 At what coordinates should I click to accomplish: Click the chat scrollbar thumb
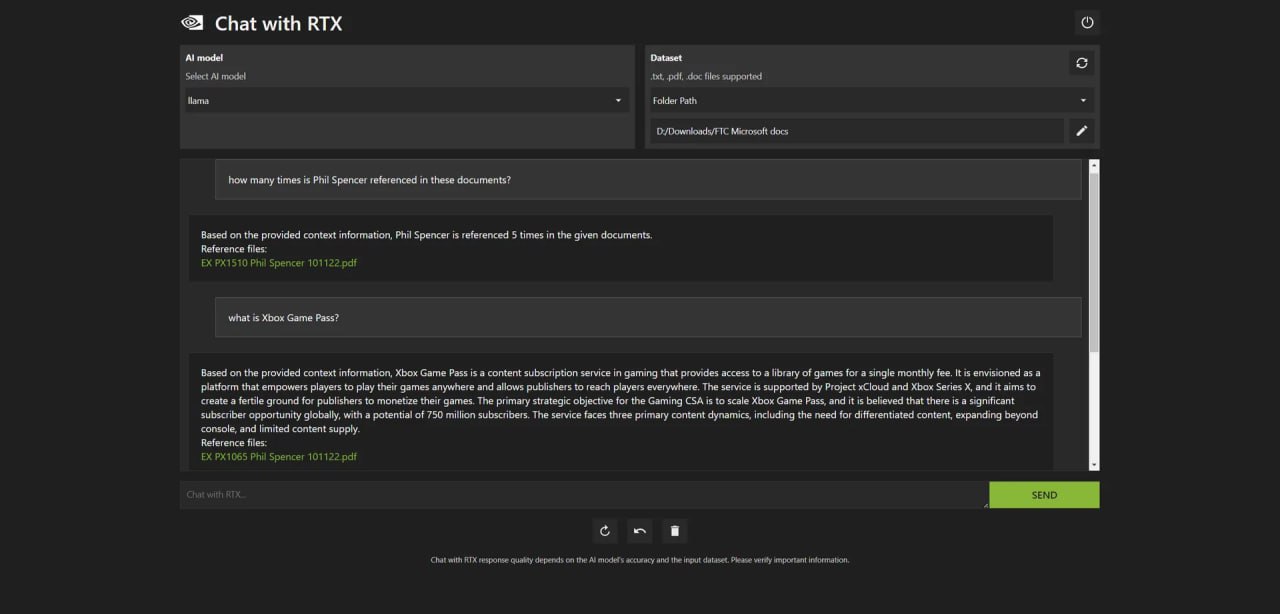point(1094,260)
